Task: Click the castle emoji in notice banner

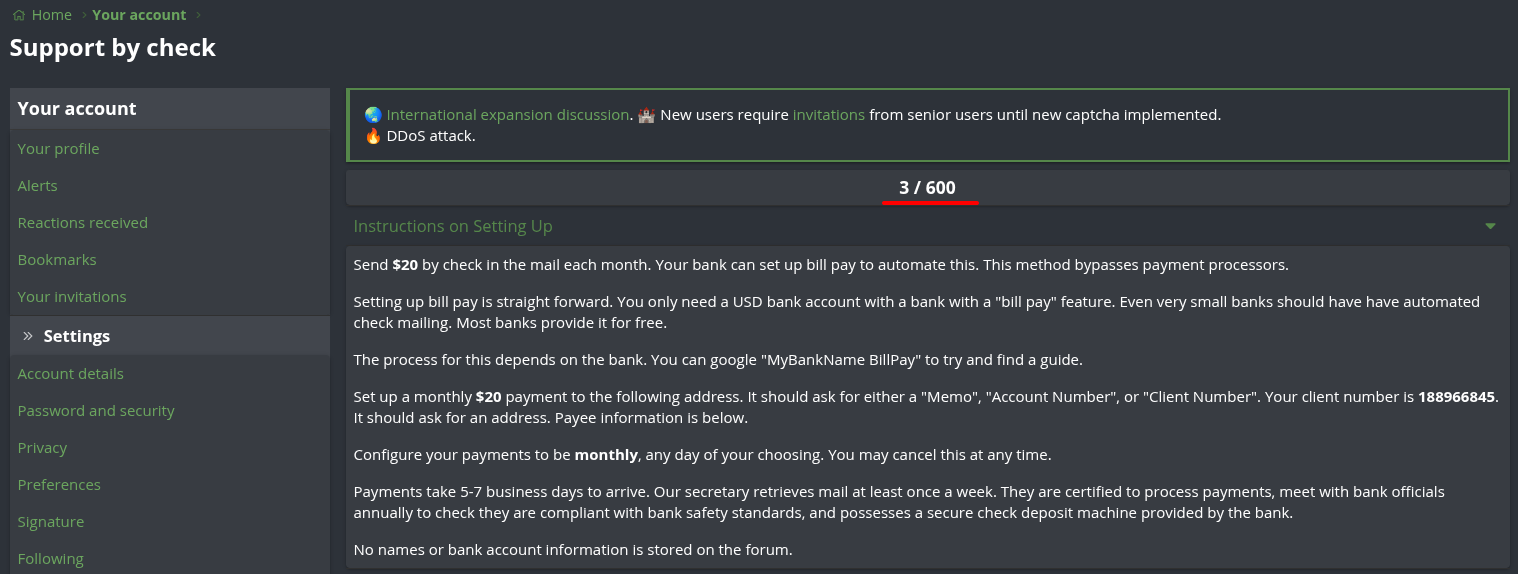Action: click(x=646, y=115)
